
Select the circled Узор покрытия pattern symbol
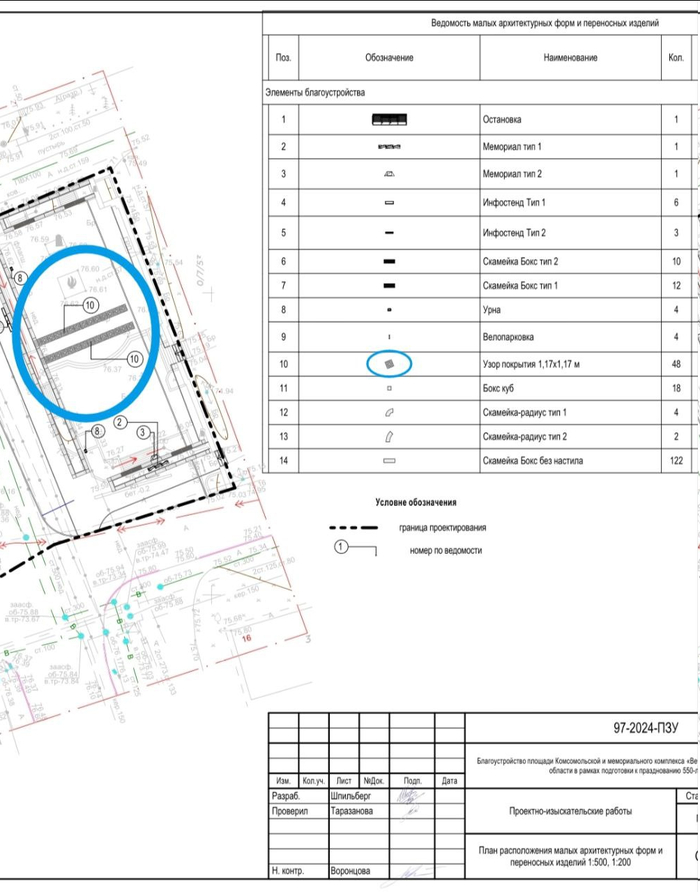[391, 362]
